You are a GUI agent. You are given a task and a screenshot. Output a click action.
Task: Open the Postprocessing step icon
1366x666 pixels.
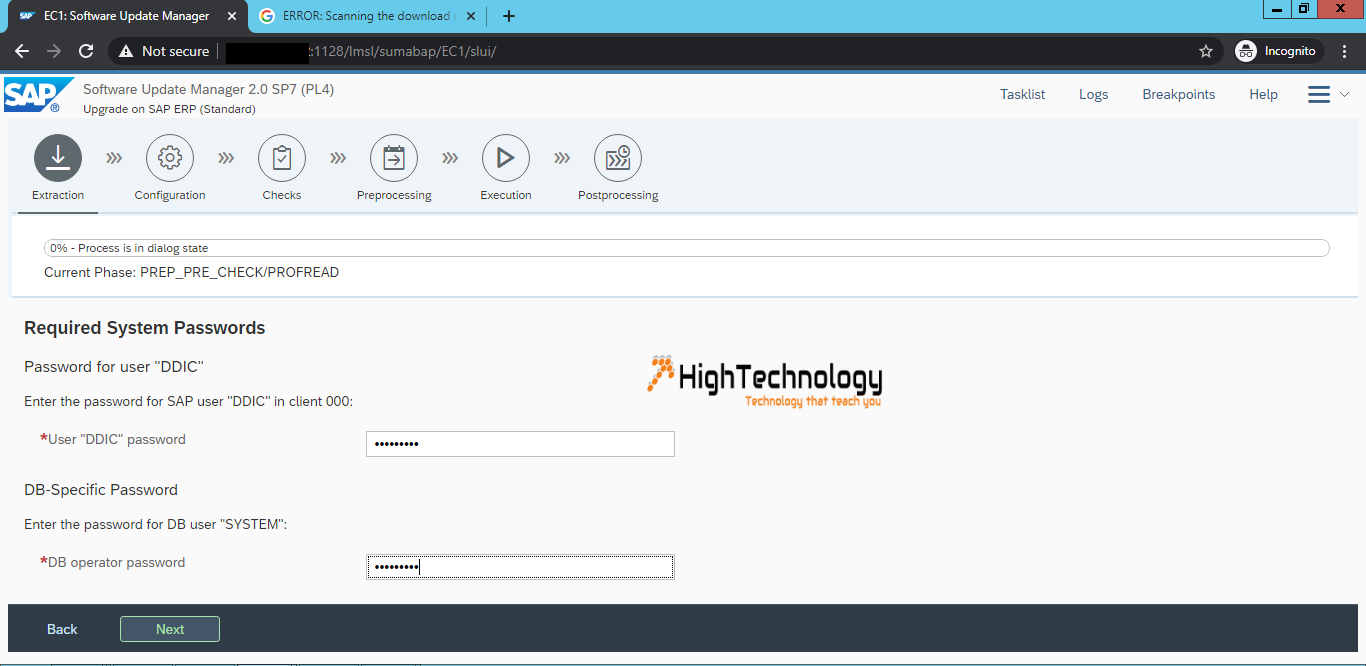point(618,157)
